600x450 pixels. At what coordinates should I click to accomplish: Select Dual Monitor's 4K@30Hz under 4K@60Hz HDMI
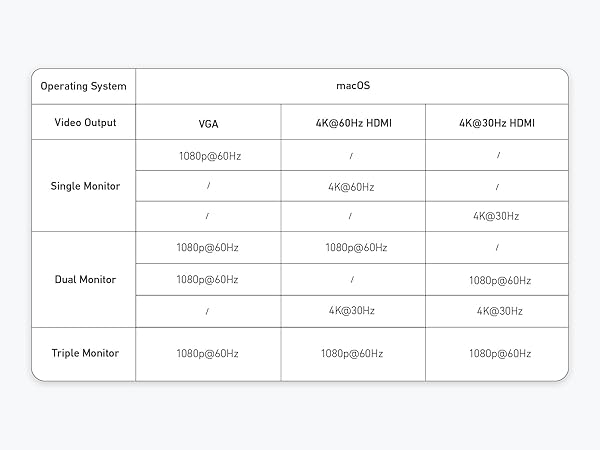pos(351,311)
